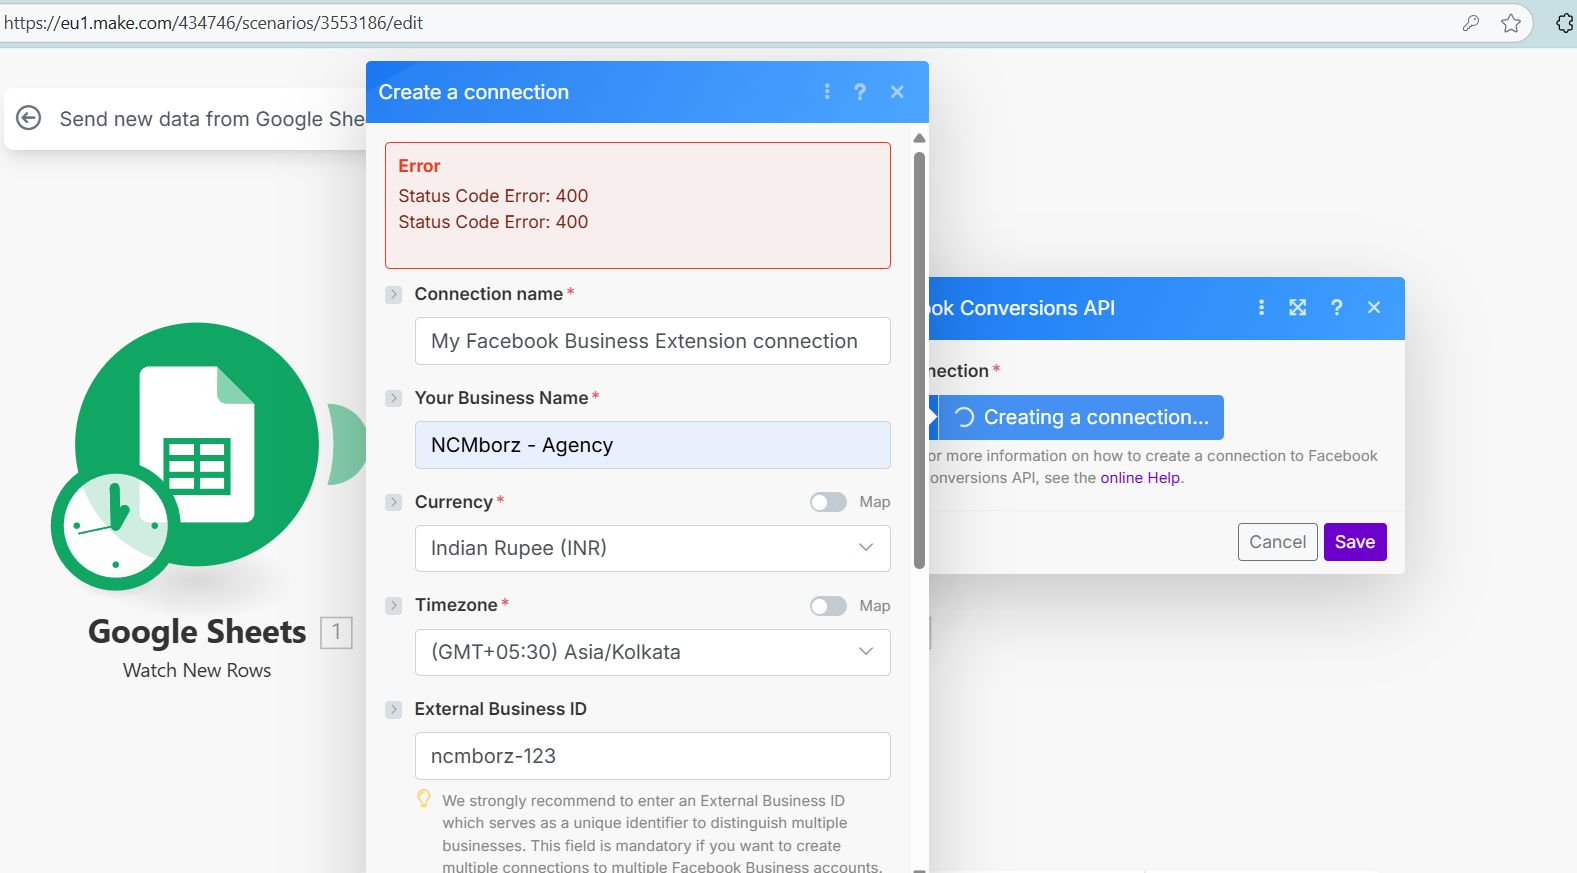This screenshot has width=1577, height=873.
Task: Open the Create a connection options menu
Action: (827, 92)
